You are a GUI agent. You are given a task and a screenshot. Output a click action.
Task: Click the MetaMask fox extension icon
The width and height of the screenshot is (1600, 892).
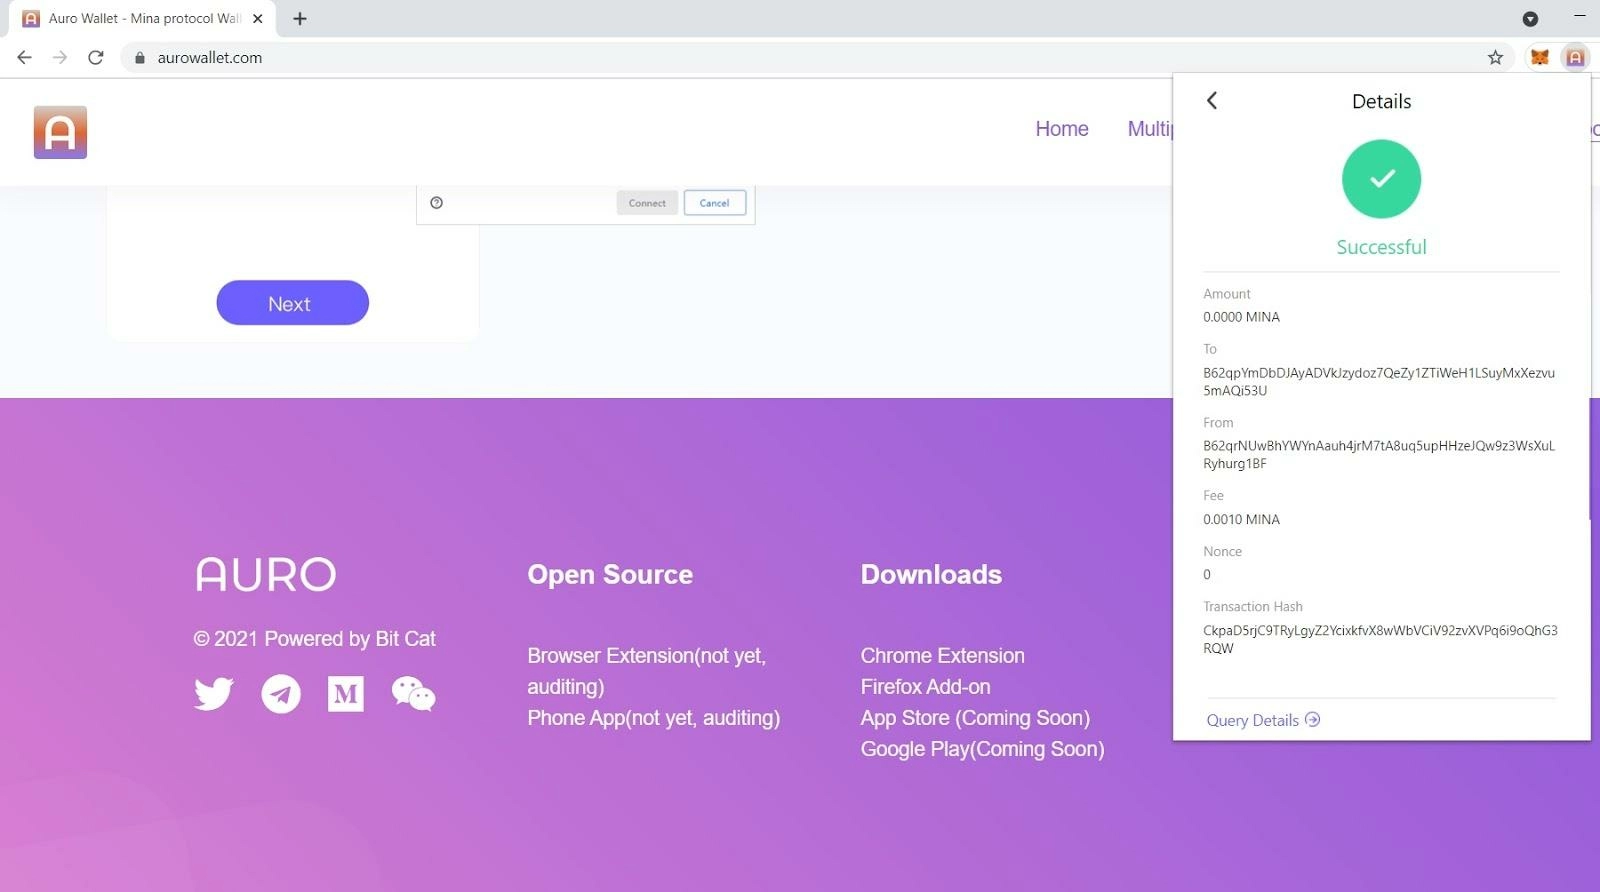[1540, 57]
